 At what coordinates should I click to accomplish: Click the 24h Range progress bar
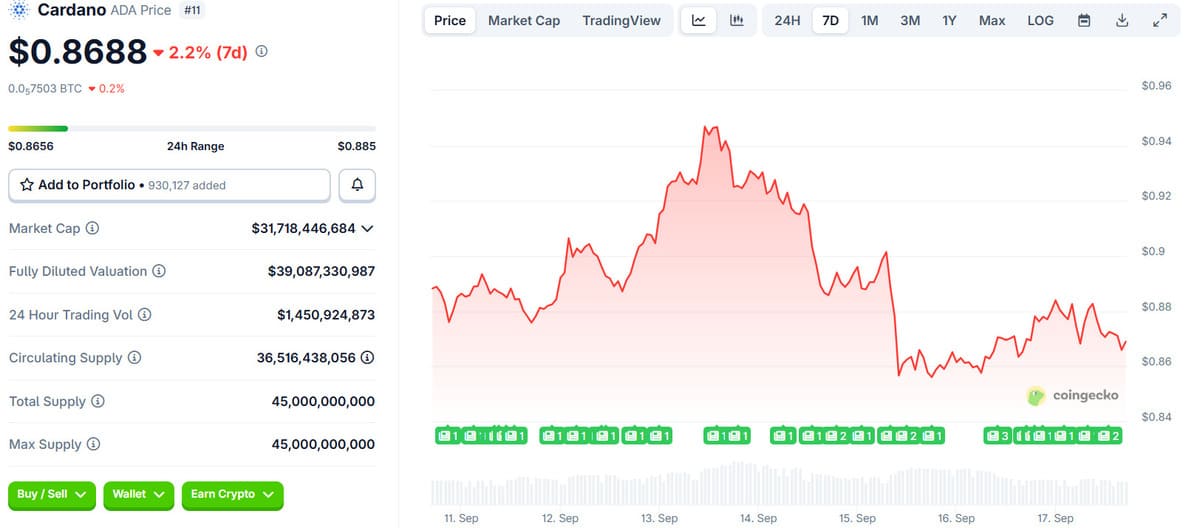[192, 128]
